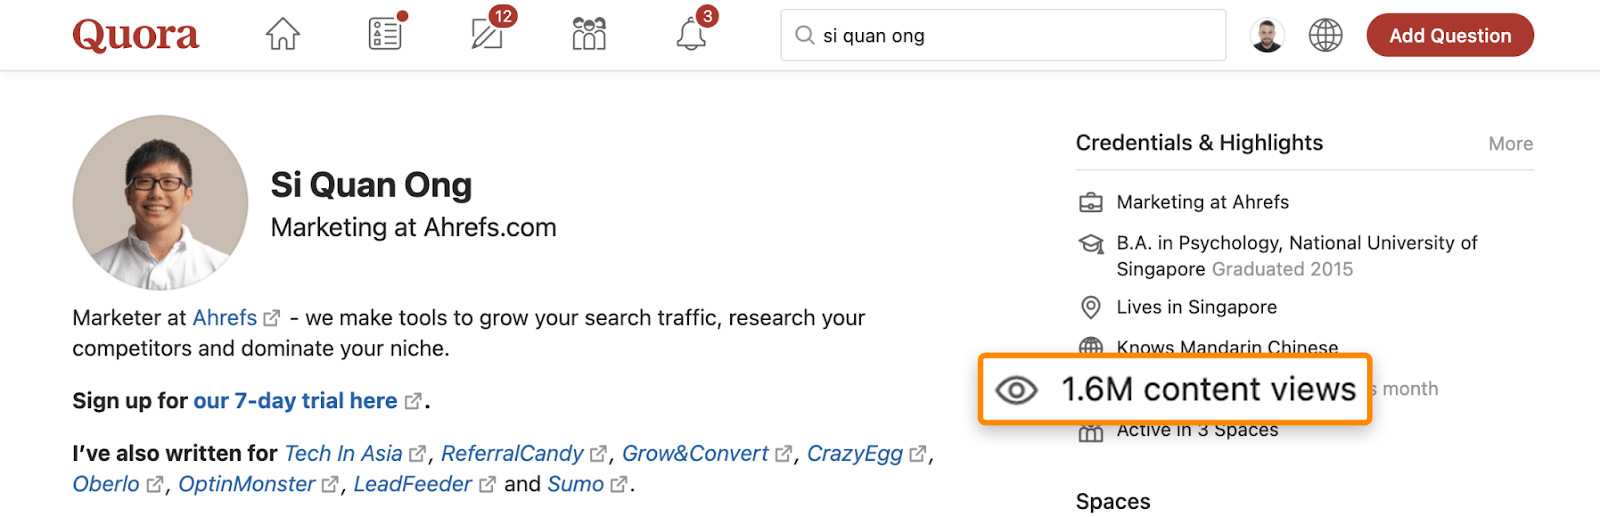Open the language globe icon
This screenshot has height=517, width=1600.
click(1325, 36)
